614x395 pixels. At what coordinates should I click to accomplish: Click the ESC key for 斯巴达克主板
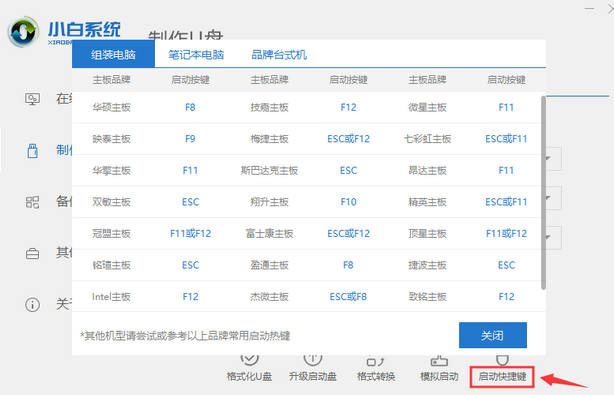tap(349, 170)
